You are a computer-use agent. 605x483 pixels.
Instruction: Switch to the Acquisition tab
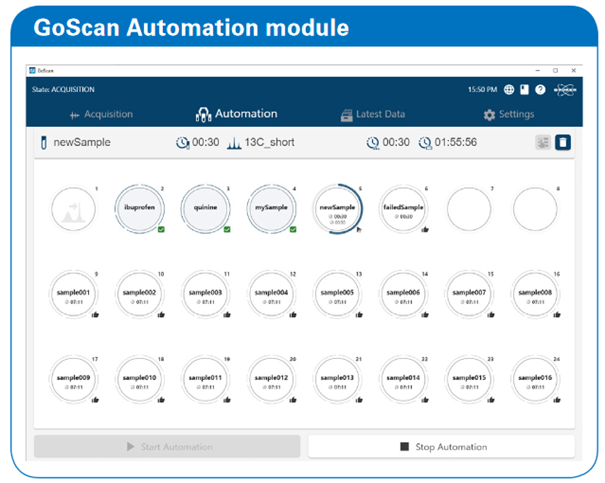coord(101,114)
